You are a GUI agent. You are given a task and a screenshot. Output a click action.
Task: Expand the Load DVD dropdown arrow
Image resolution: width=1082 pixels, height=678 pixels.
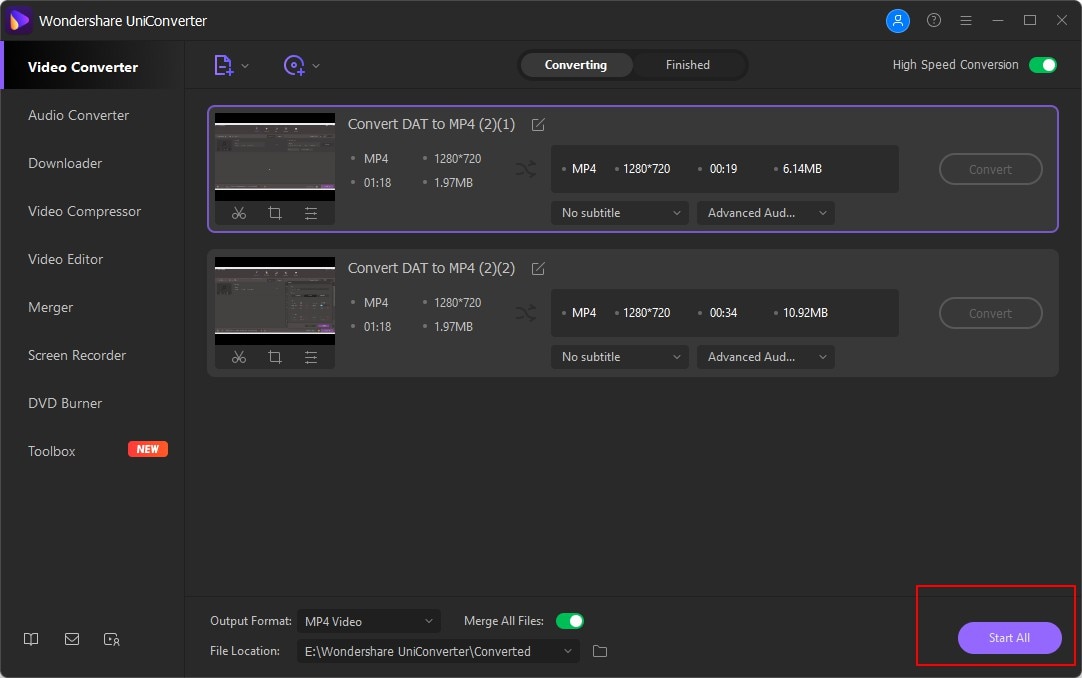click(x=316, y=66)
